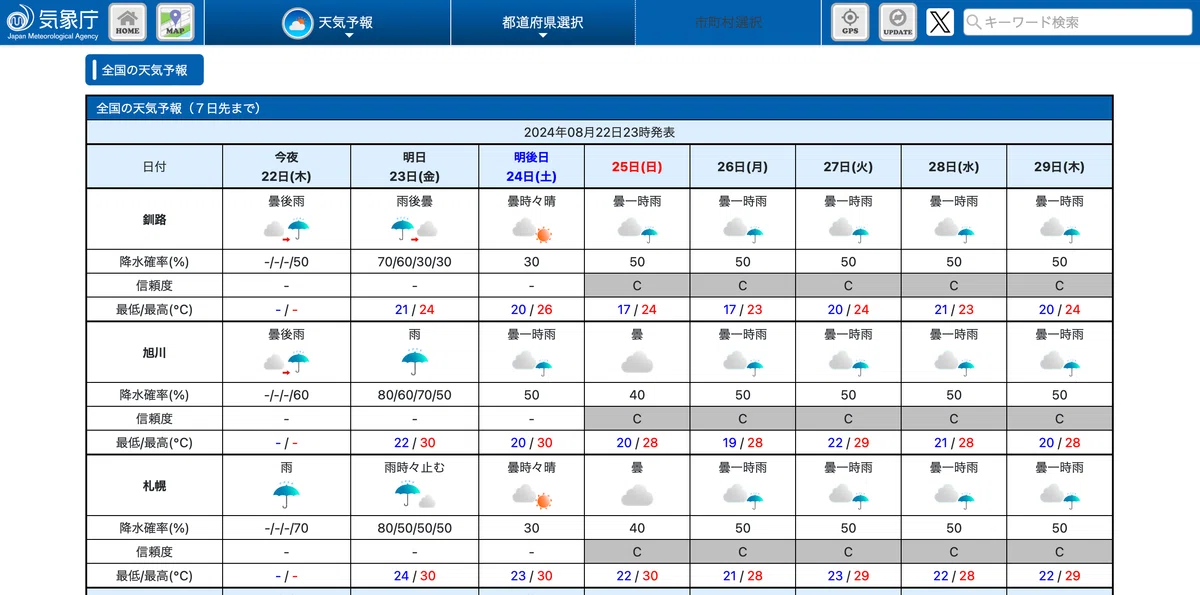Click the 日付 header cell

coord(154,167)
